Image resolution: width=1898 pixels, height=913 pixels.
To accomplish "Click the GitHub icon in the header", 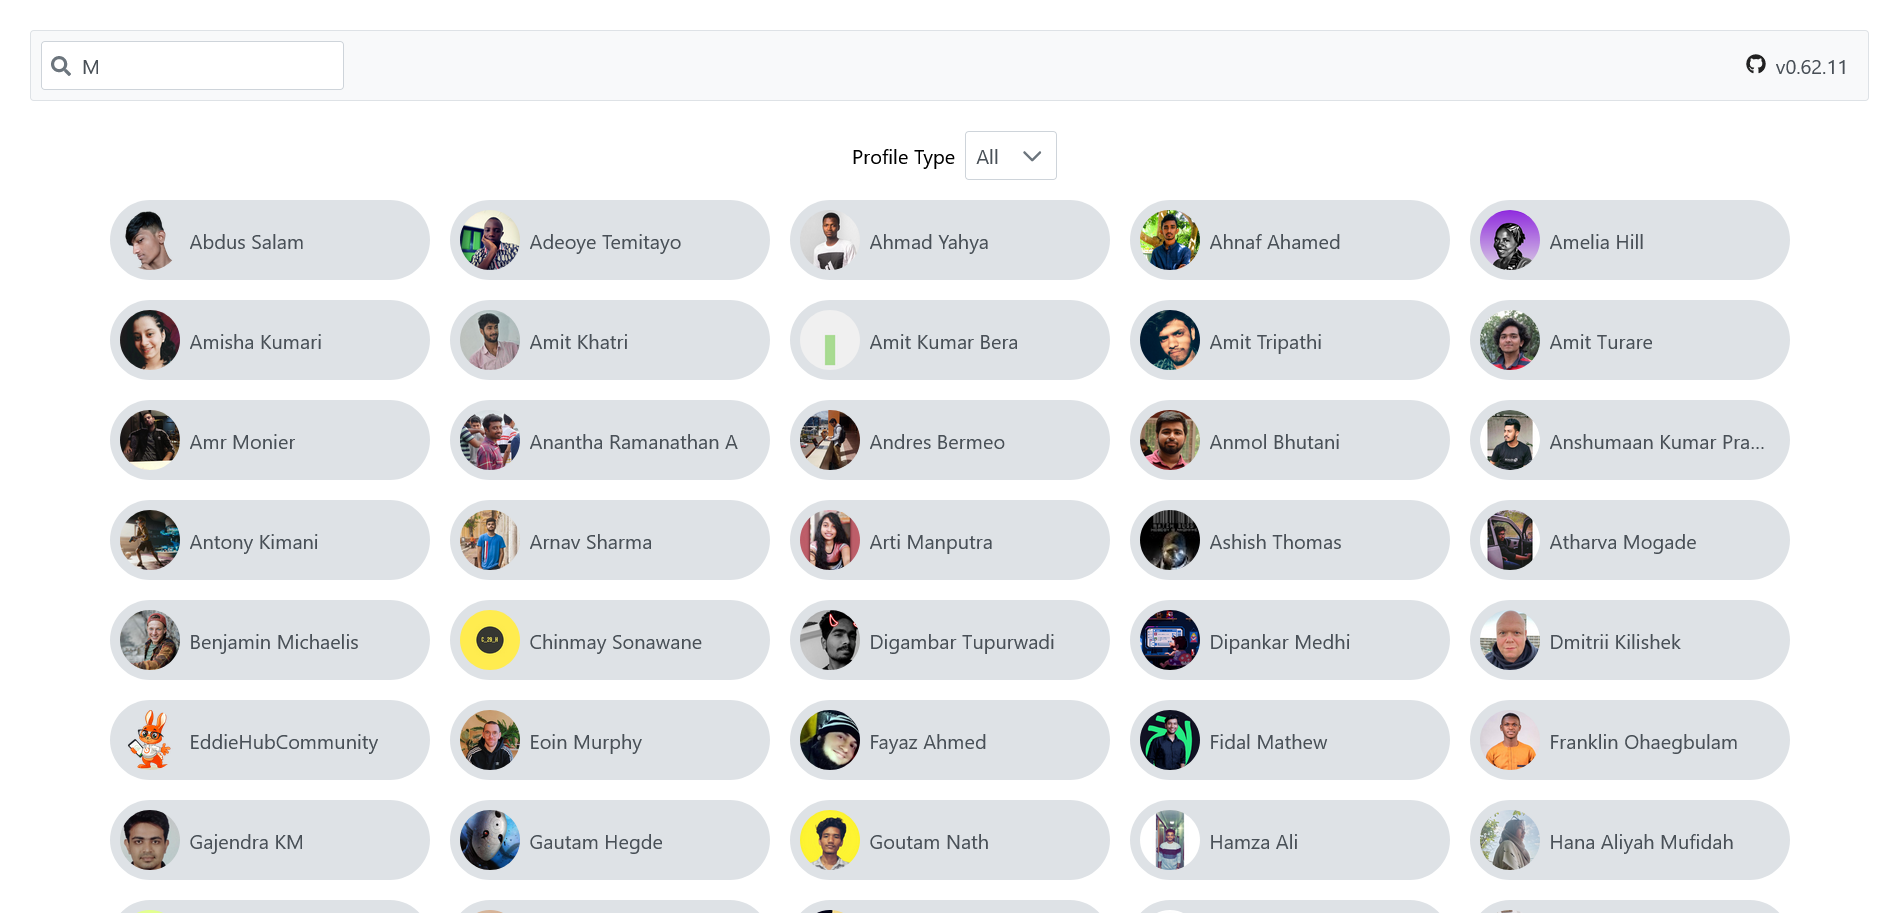I will (1757, 65).
